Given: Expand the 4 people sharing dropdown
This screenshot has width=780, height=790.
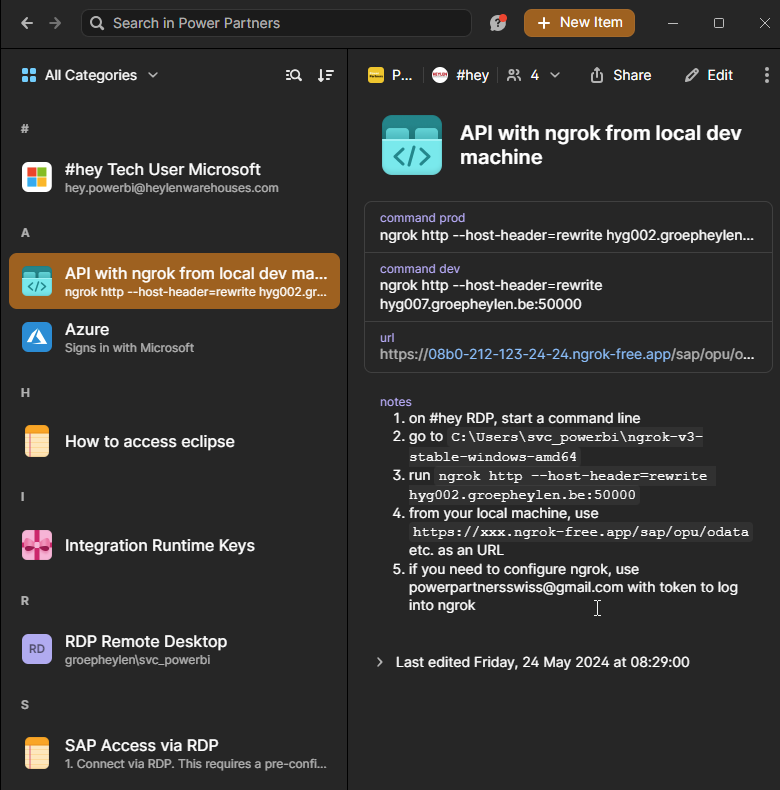Looking at the screenshot, I should click(x=534, y=75).
